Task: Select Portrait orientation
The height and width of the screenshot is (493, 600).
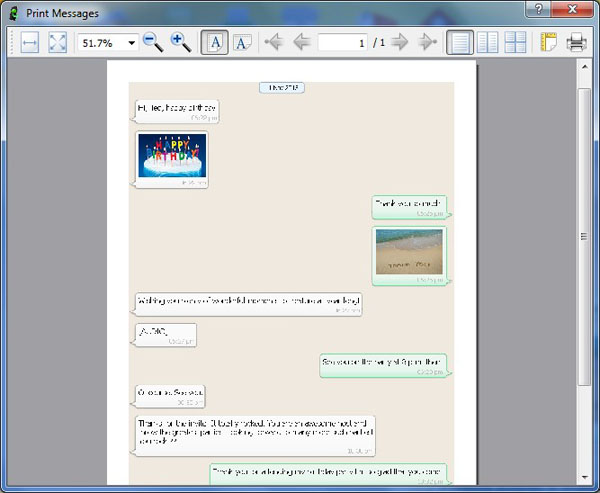Action: pos(214,42)
